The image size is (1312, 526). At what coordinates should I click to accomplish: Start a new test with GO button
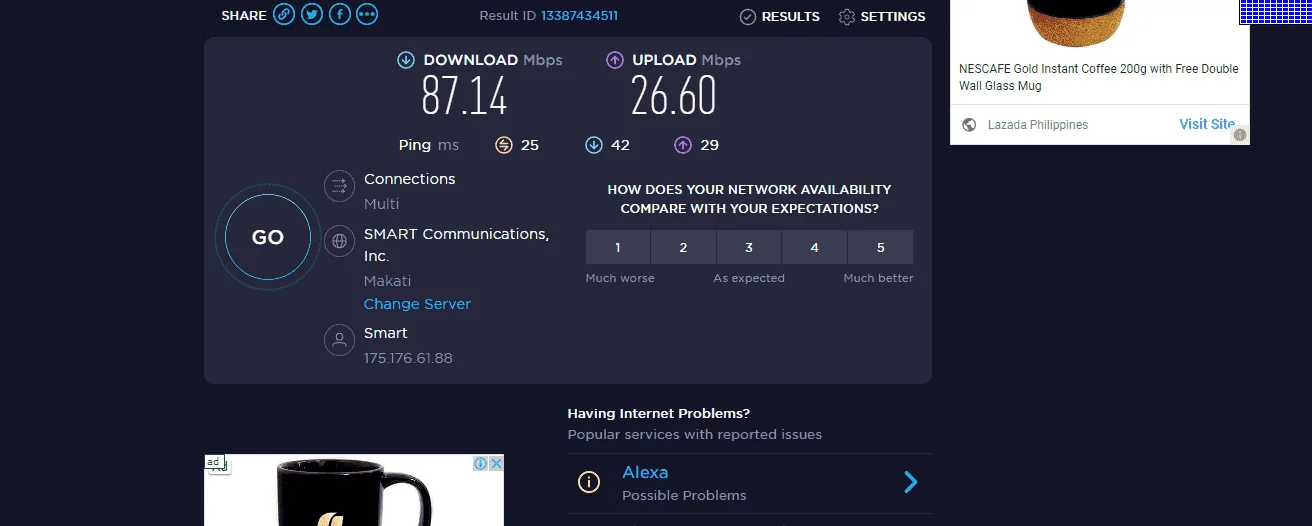click(x=268, y=237)
